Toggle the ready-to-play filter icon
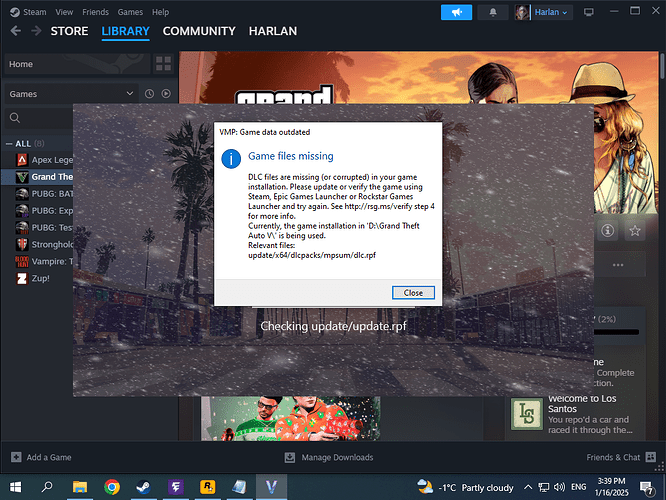This screenshot has width=666, height=500. click(166, 93)
